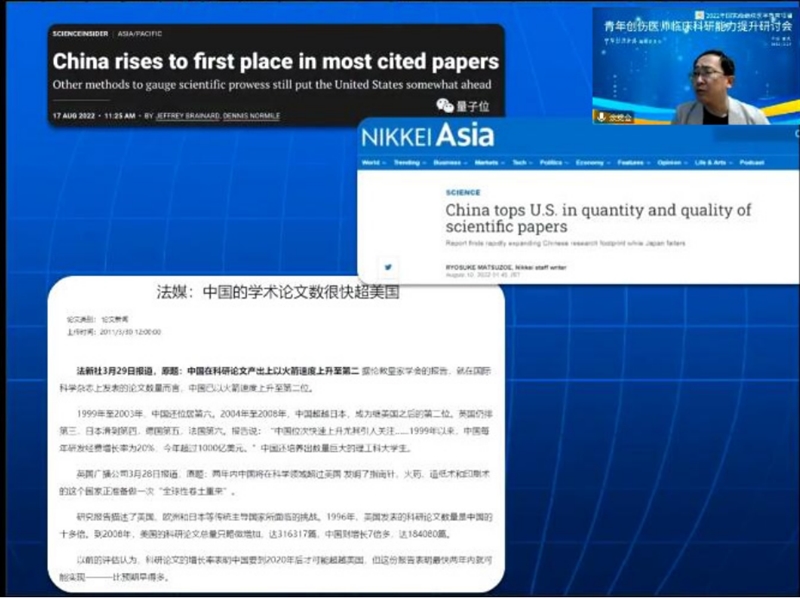
Task: Go to Podcast in Nikkei navigation
Action: (x=752, y=163)
